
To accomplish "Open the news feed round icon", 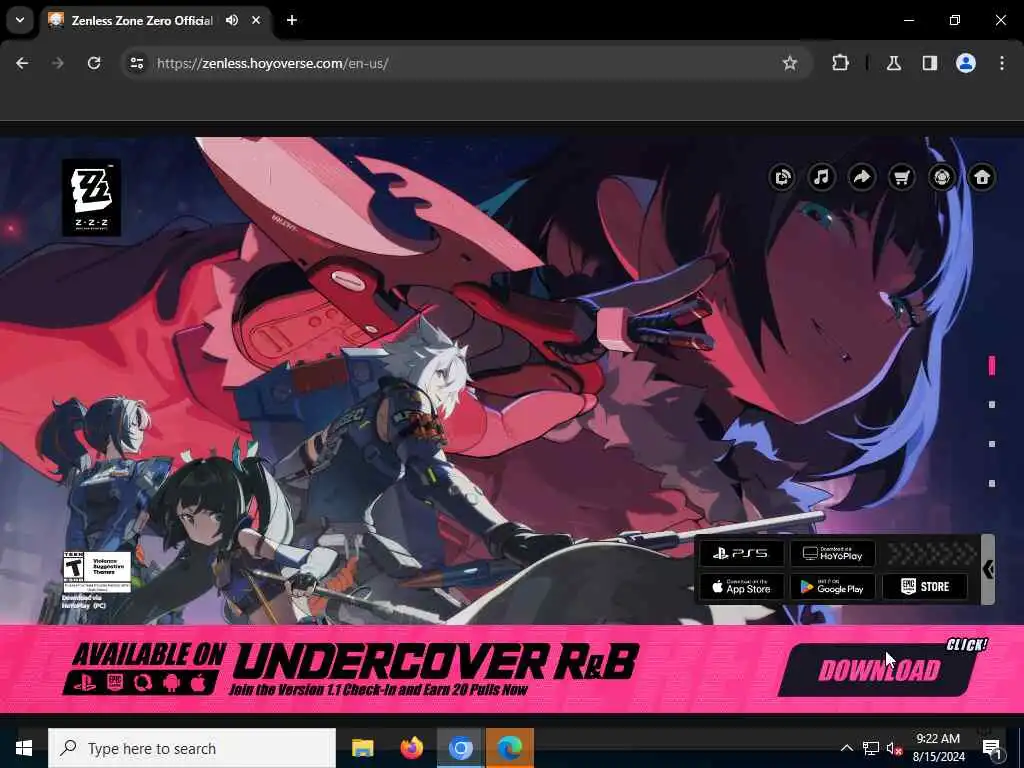I will click(x=782, y=177).
